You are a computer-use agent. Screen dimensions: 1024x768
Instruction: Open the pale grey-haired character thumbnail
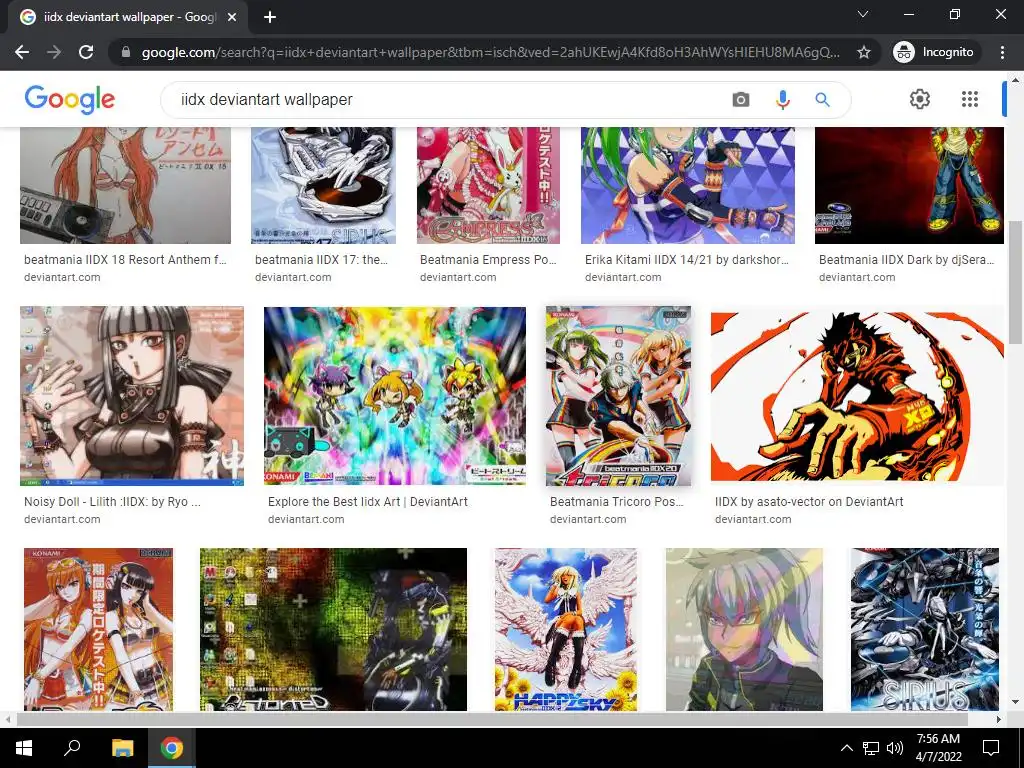(744, 629)
